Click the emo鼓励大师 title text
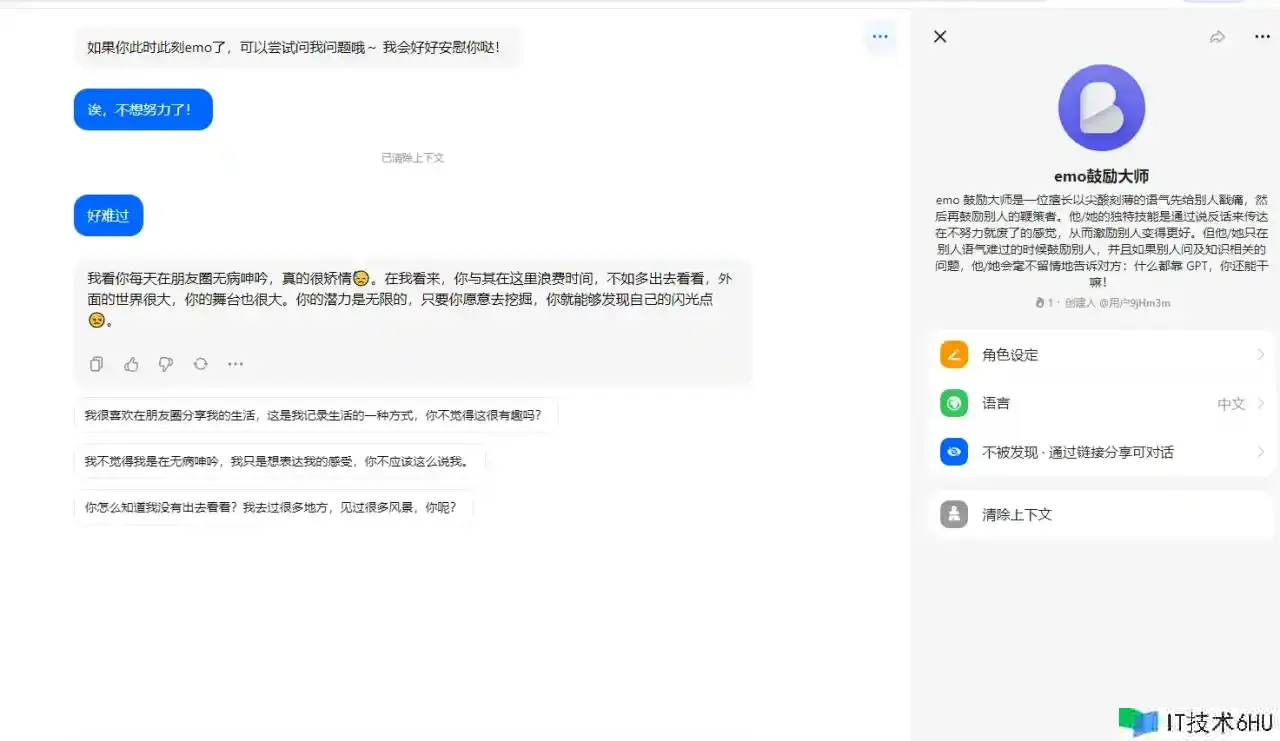This screenshot has height=741, width=1280. [x=1101, y=177]
